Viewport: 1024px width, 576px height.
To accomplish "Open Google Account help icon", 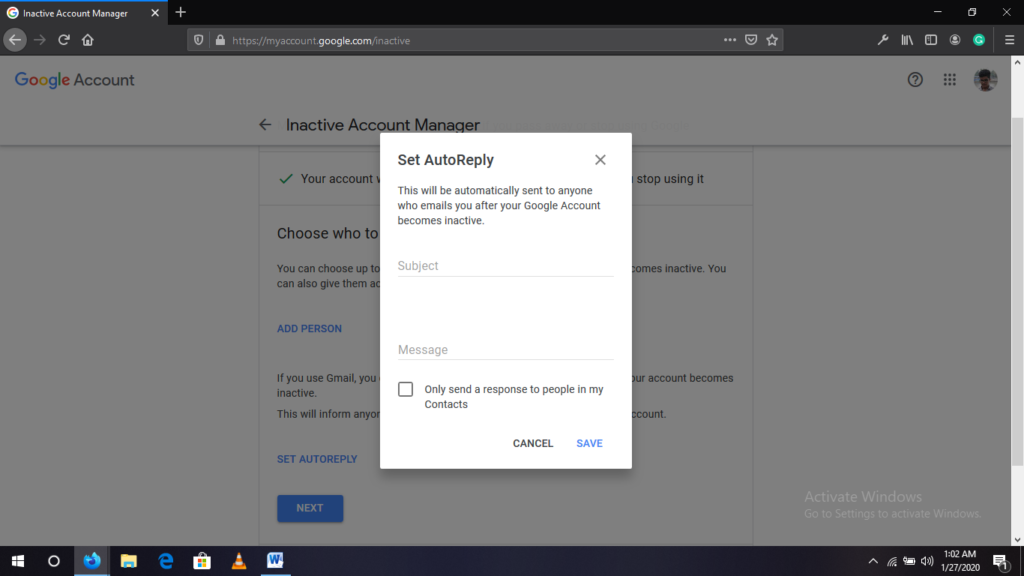I will click(x=915, y=80).
